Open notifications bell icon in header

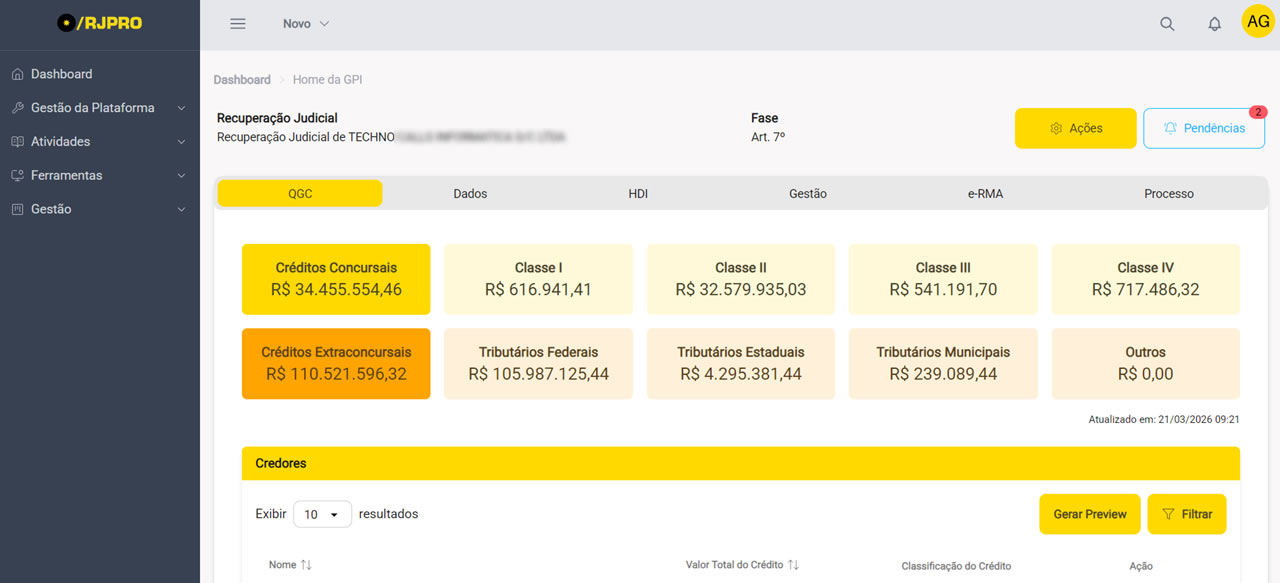[1214, 24]
